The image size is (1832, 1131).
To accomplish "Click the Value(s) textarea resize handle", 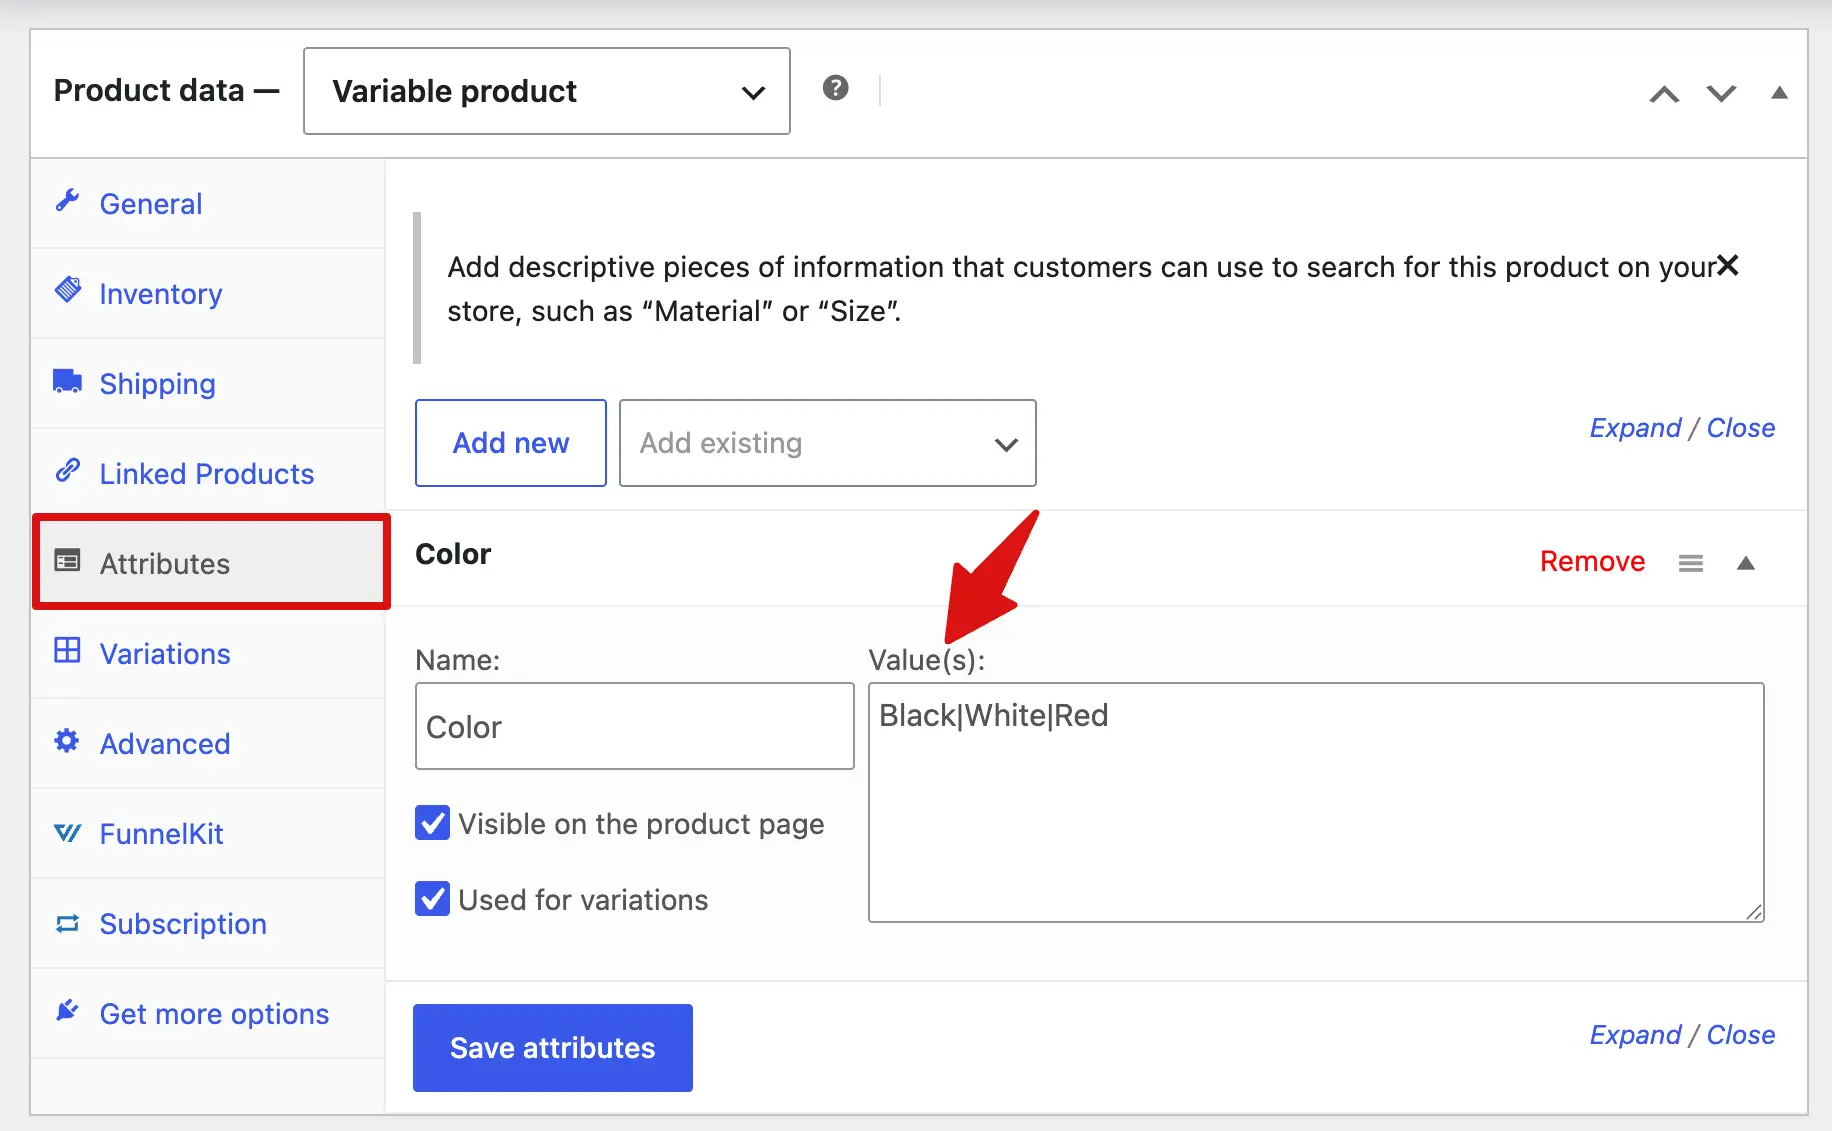I will pos(1754,912).
